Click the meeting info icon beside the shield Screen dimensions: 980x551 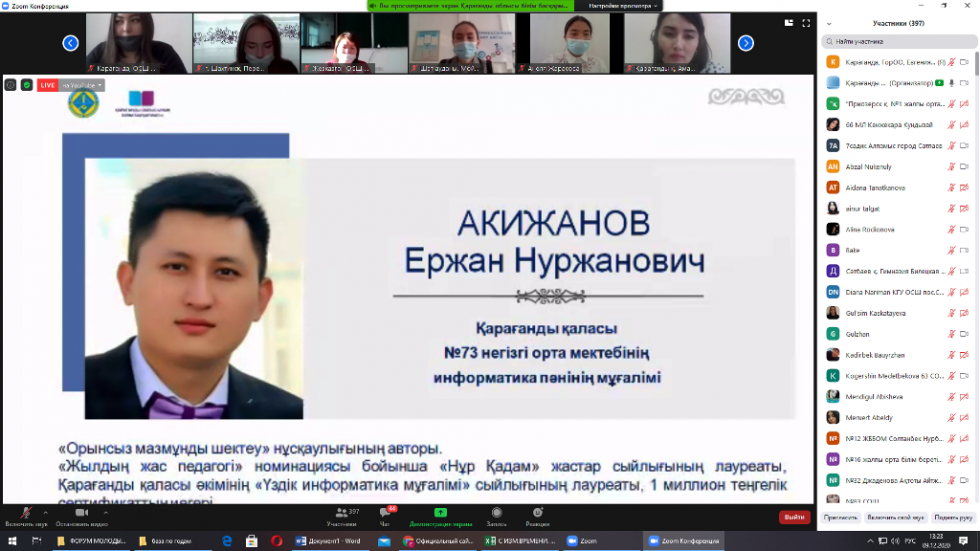(x=10, y=85)
